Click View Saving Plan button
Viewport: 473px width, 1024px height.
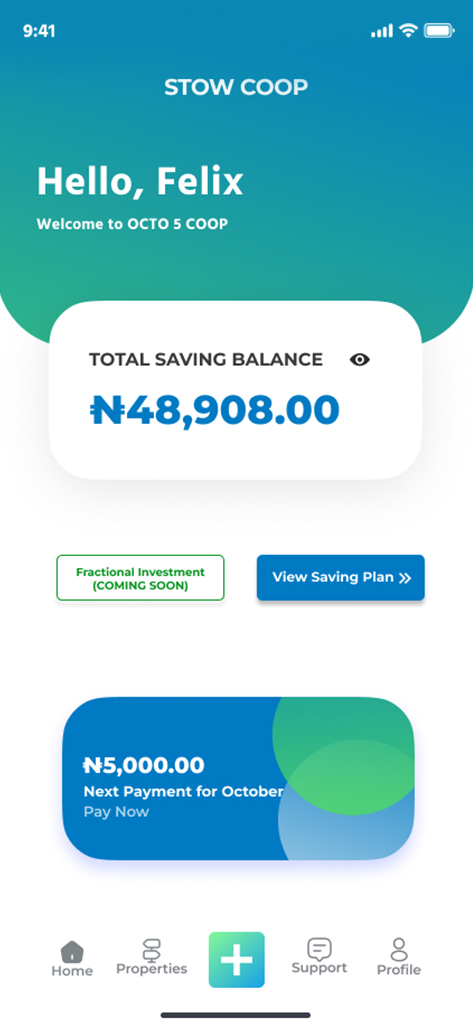click(x=340, y=577)
